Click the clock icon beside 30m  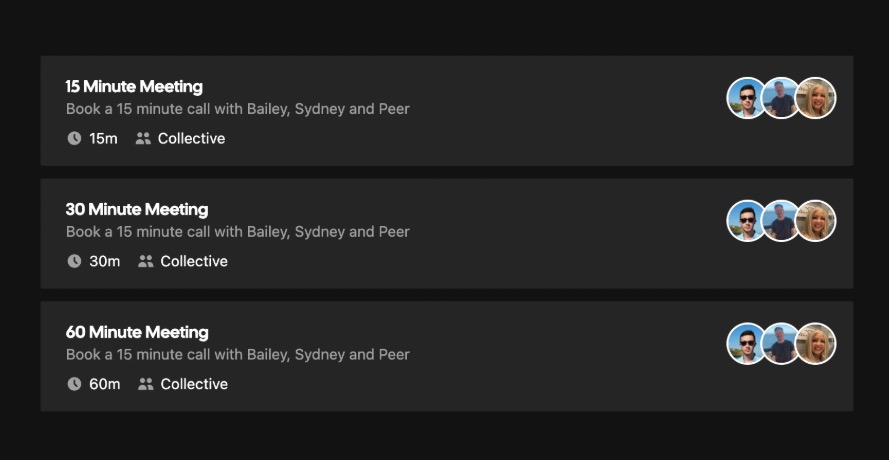point(74,261)
